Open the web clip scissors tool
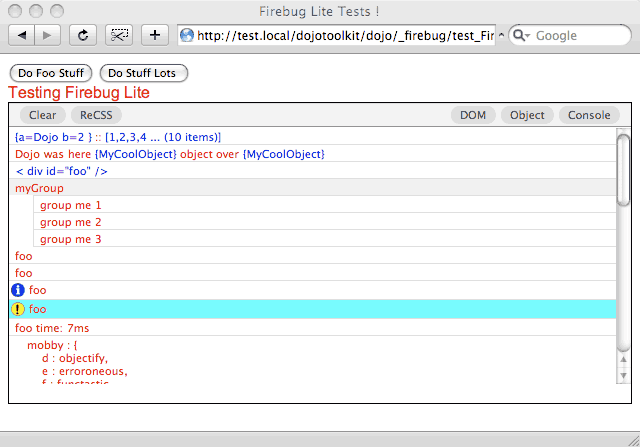 coord(119,36)
